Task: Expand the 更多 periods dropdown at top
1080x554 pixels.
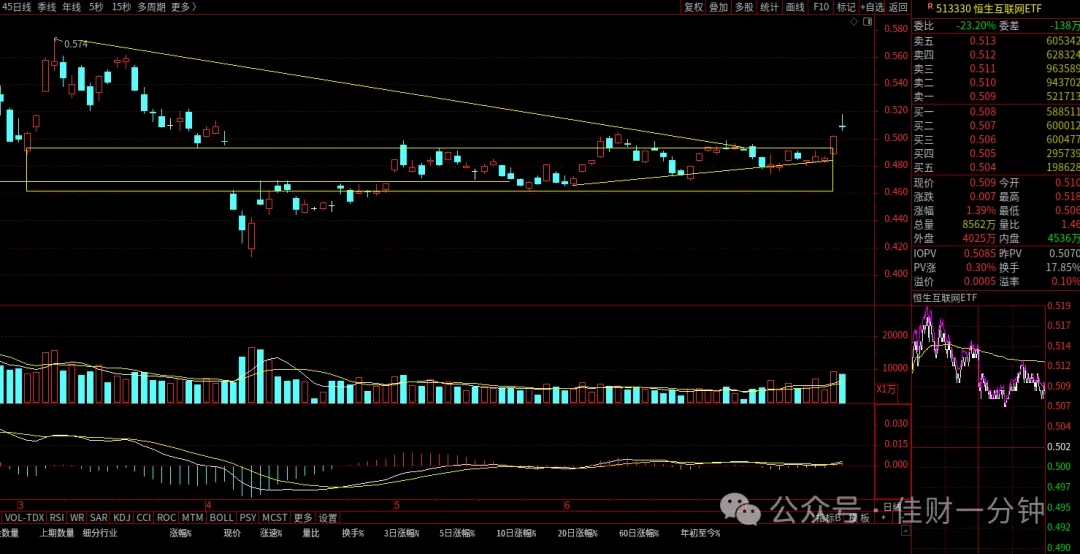Action: coord(183,7)
